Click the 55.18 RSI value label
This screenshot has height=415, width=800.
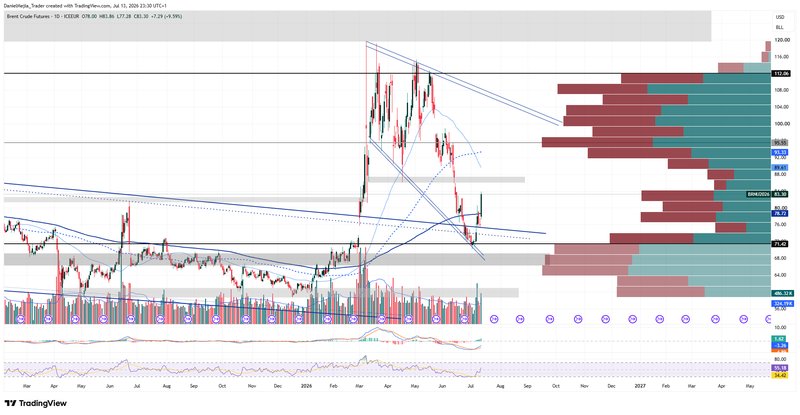pos(779,368)
